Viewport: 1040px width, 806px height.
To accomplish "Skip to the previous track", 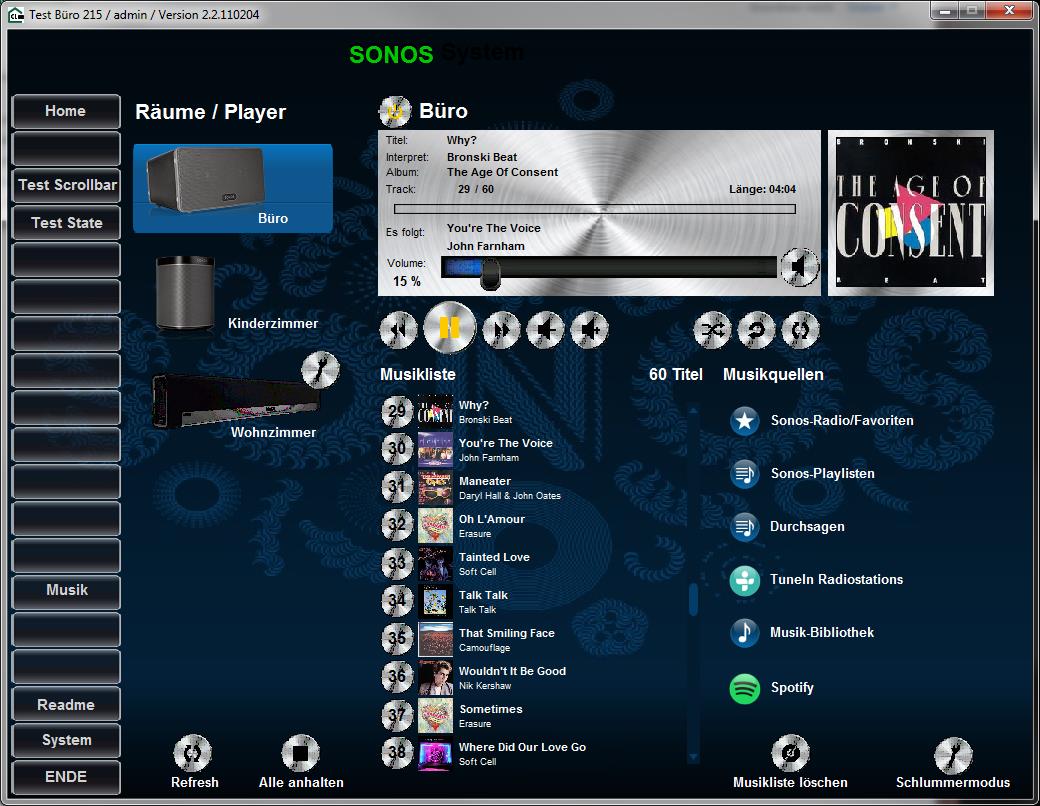I will pyautogui.click(x=398, y=329).
